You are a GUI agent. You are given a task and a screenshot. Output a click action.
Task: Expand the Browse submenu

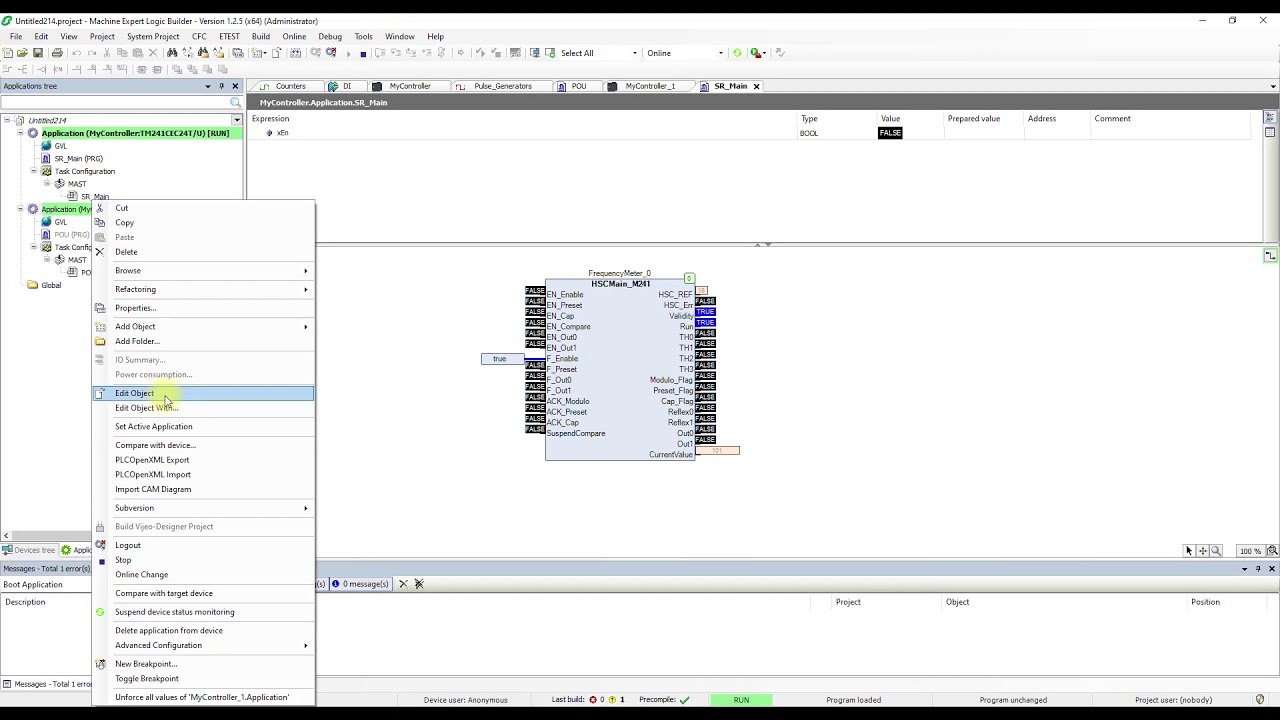204,271
